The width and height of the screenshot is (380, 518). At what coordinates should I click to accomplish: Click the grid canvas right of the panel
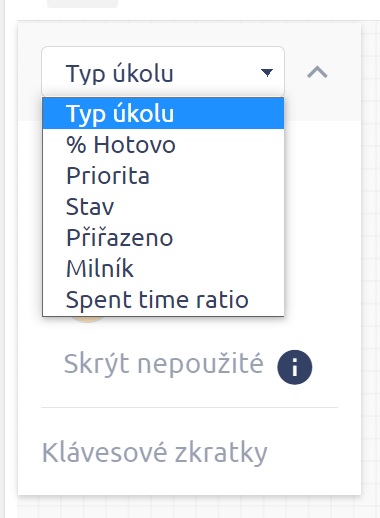coord(371,260)
